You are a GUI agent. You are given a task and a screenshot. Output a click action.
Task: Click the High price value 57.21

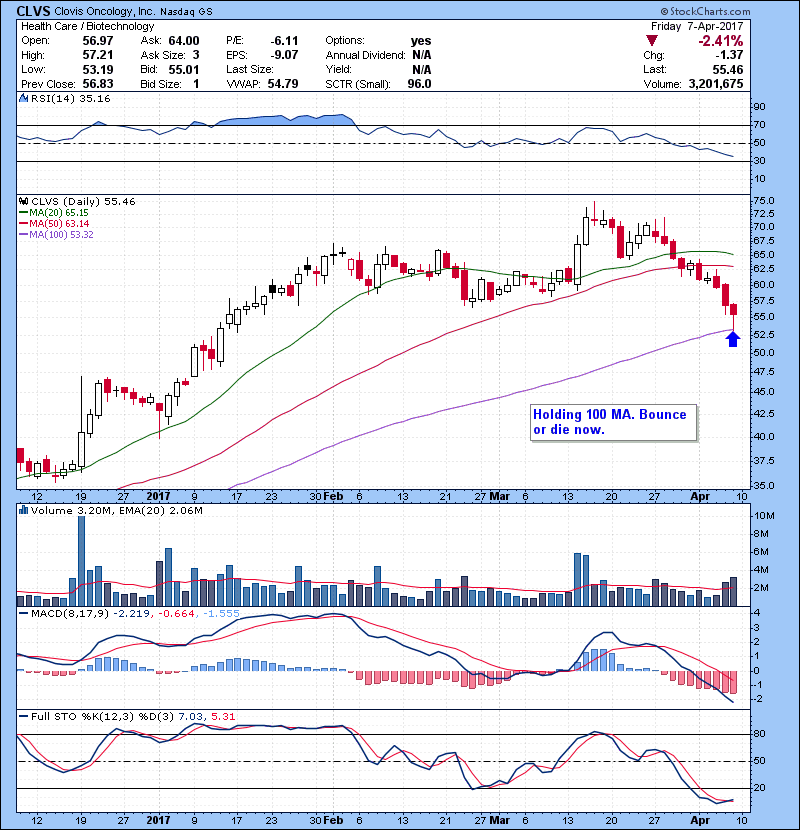point(97,55)
